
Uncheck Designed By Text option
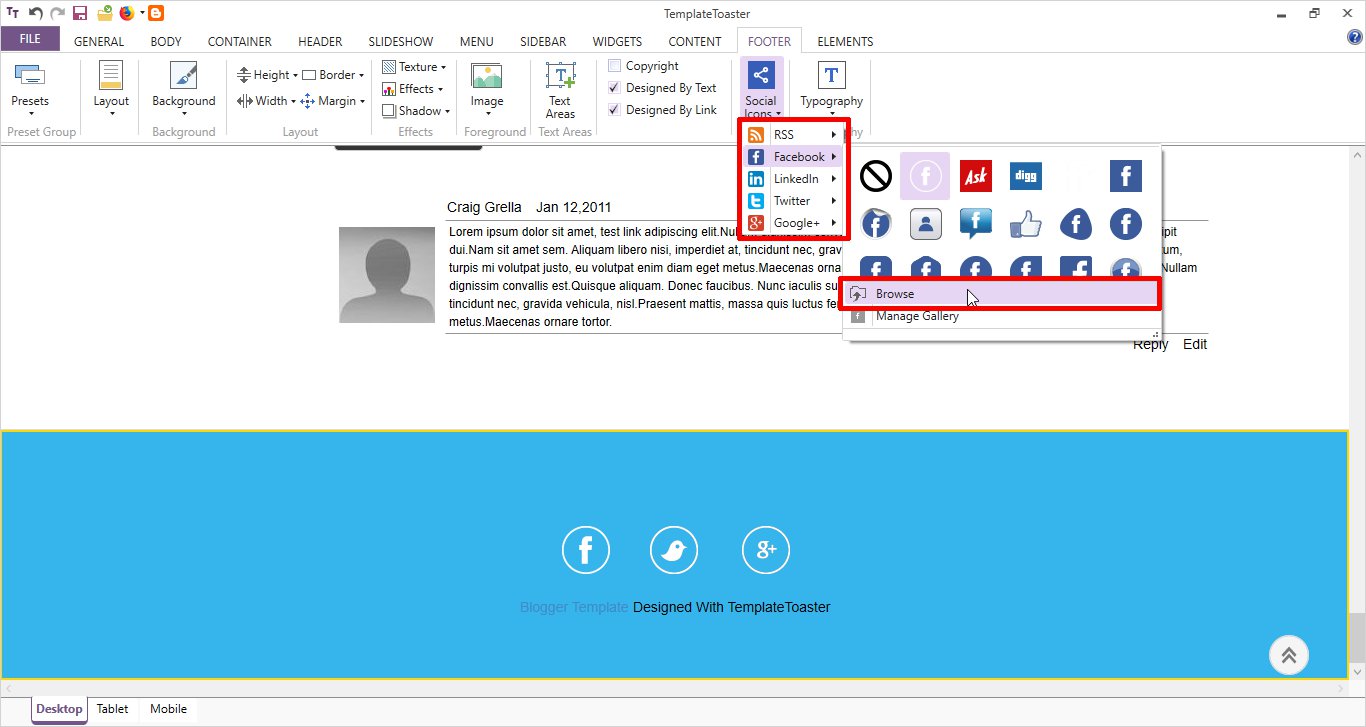[615, 88]
